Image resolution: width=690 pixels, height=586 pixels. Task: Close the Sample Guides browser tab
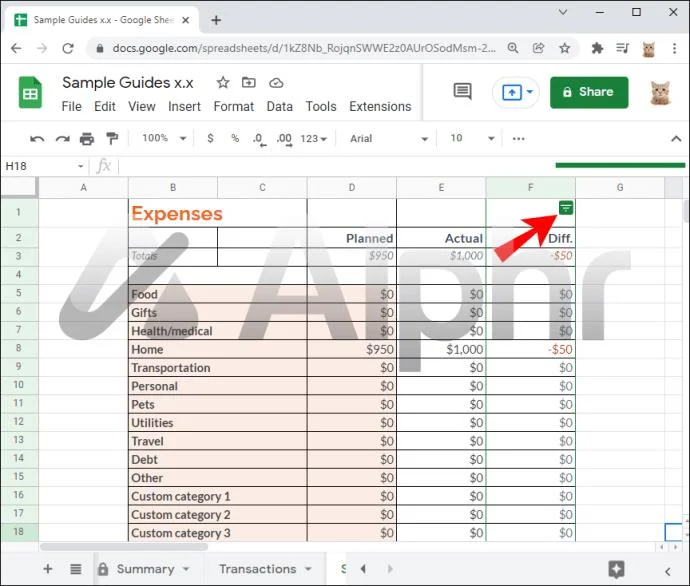tap(186, 20)
